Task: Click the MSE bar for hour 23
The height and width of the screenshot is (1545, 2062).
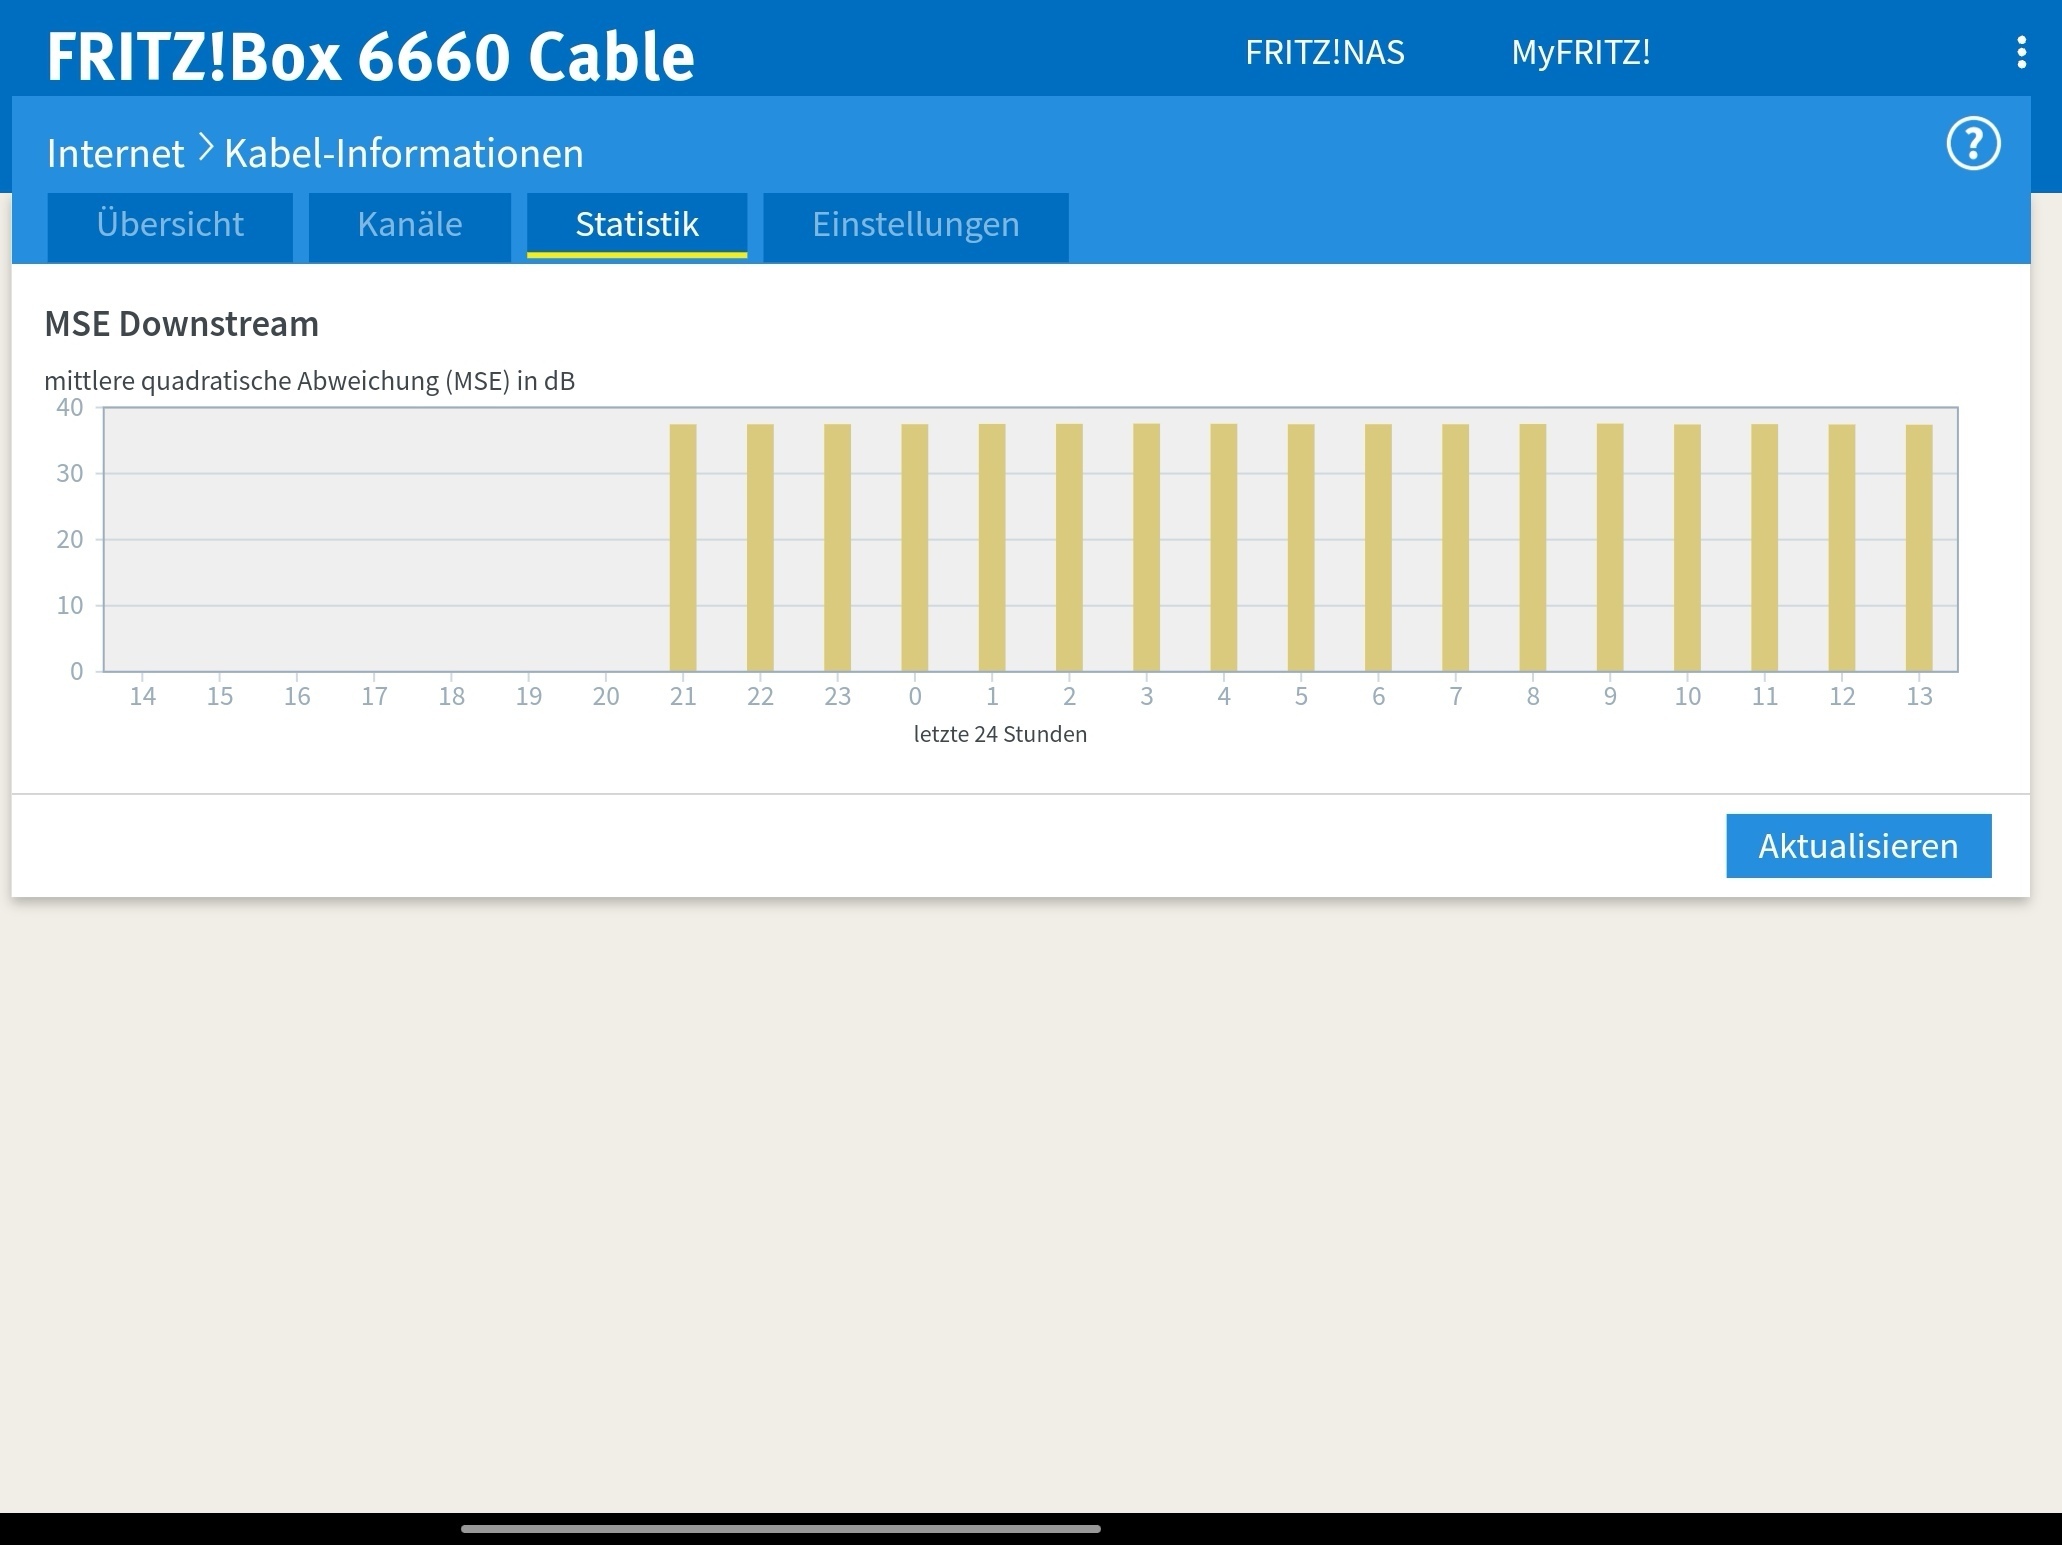Action: tap(838, 548)
